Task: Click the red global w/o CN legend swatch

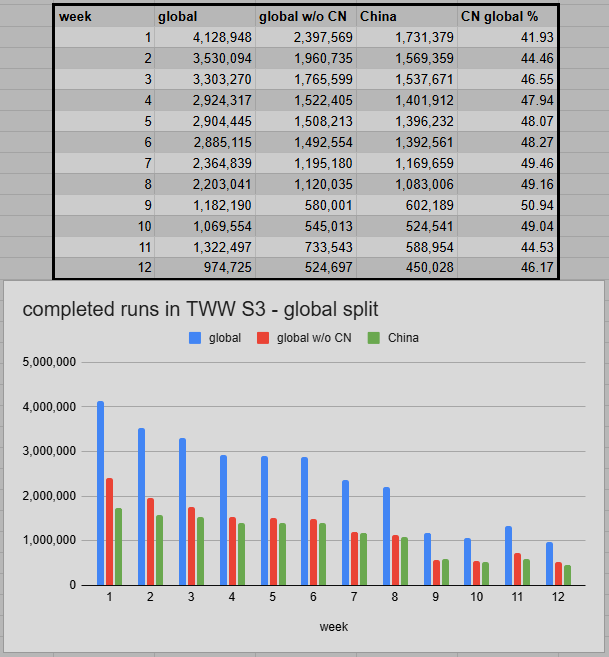Action: (x=264, y=338)
